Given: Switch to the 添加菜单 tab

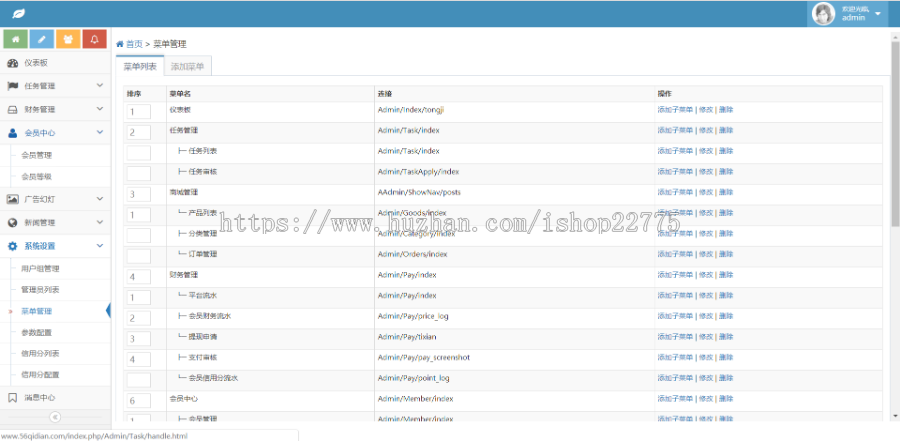Looking at the screenshot, I should tap(188, 66).
